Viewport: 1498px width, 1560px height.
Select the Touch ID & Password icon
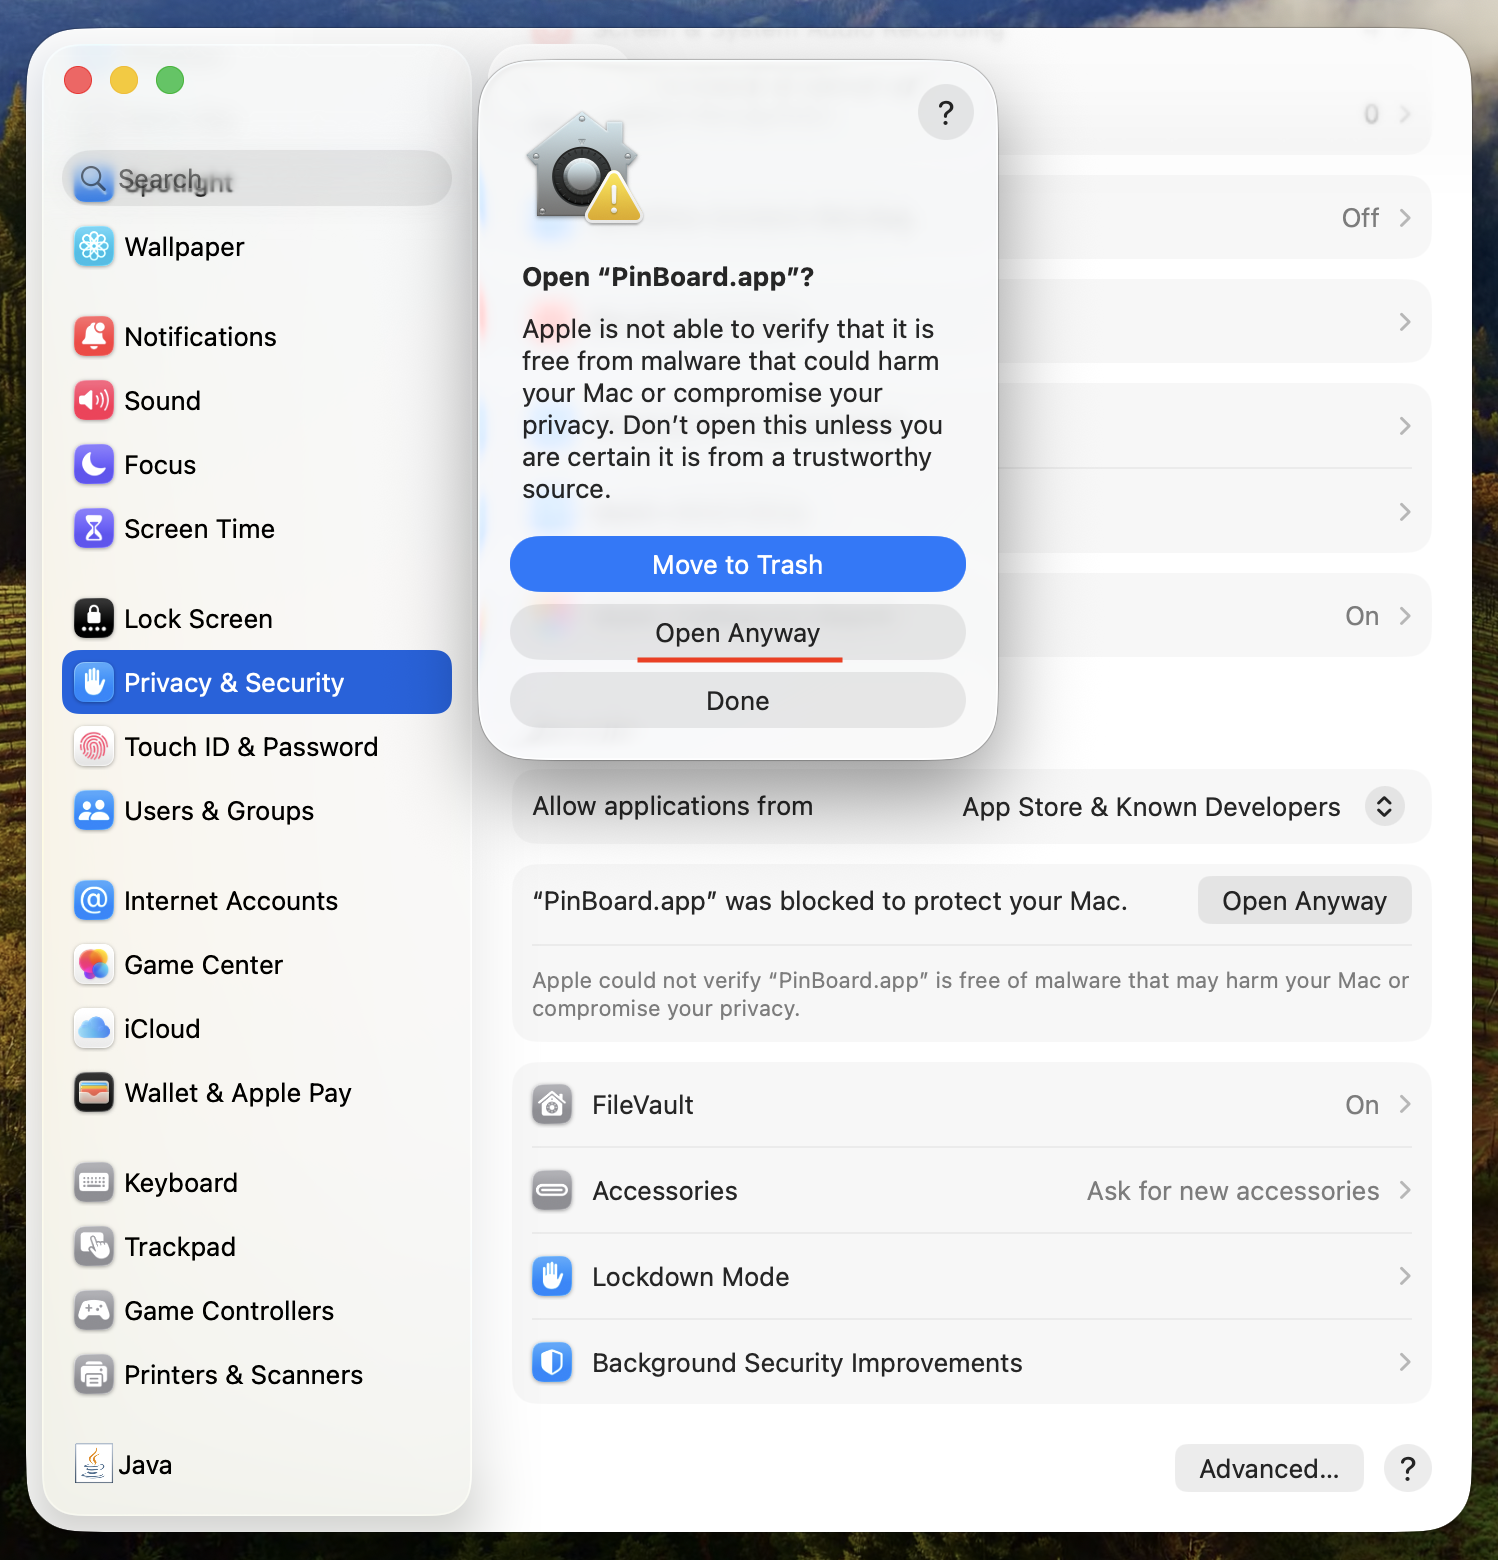tap(93, 747)
